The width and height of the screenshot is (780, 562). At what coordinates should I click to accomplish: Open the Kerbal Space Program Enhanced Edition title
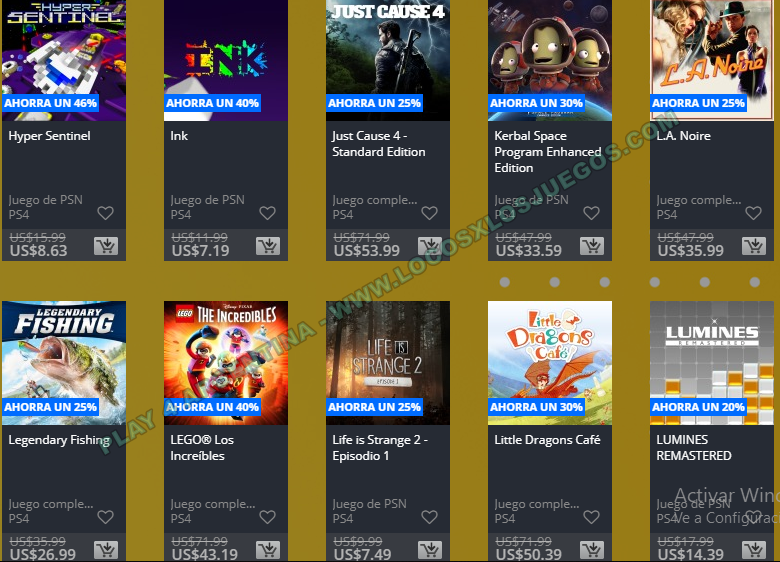click(548, 152)
